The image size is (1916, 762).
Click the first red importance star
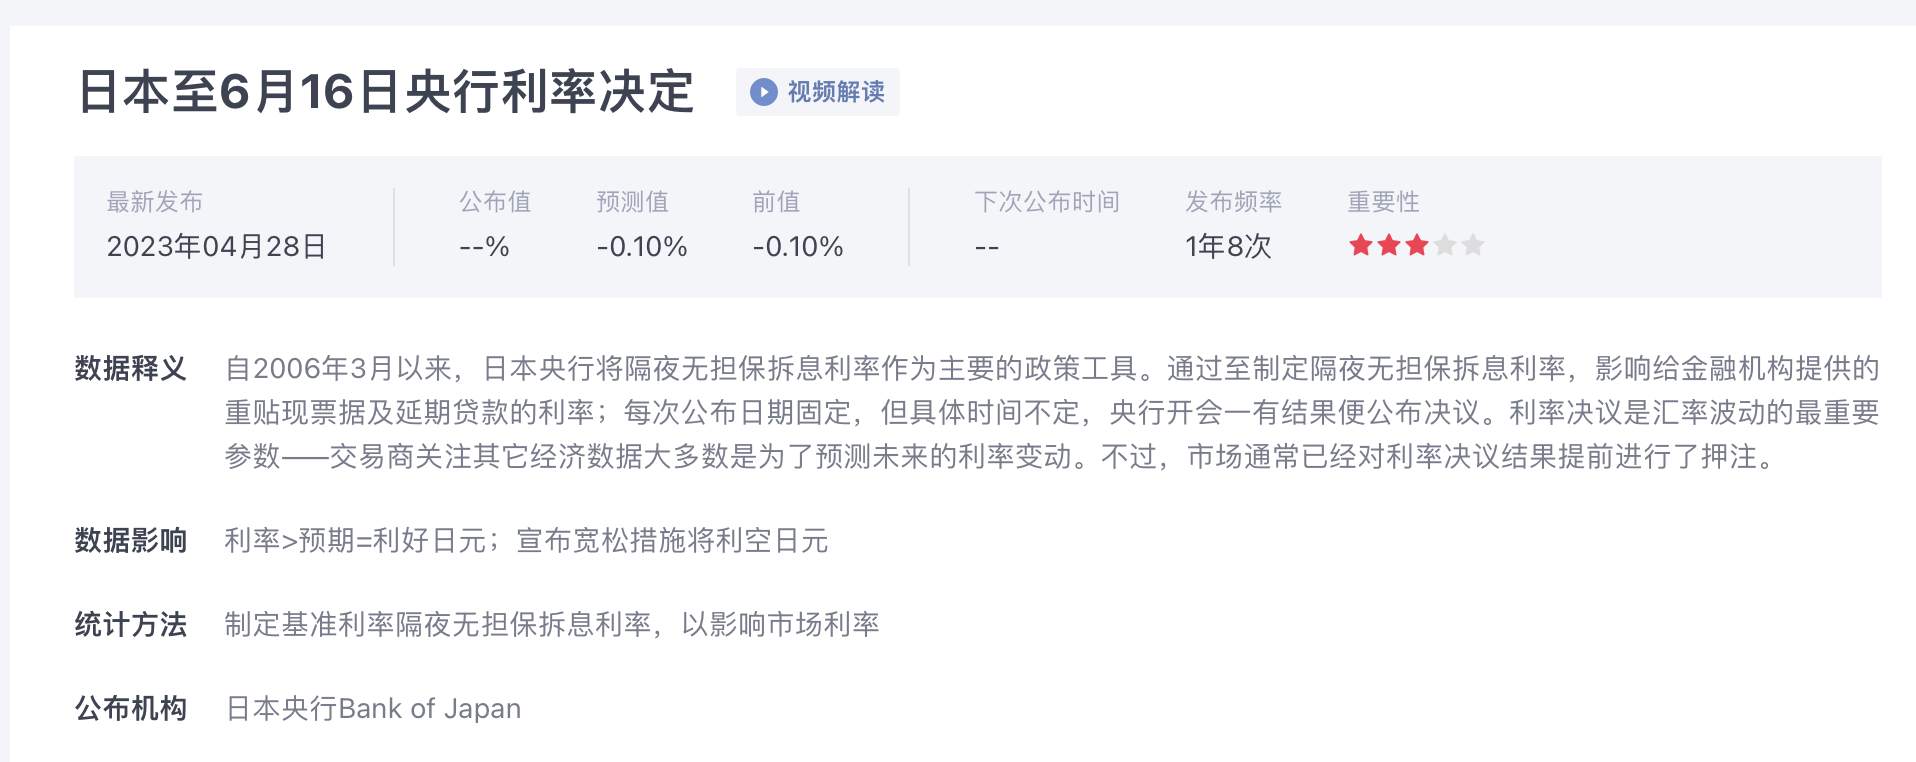(x=1361, y=245)
